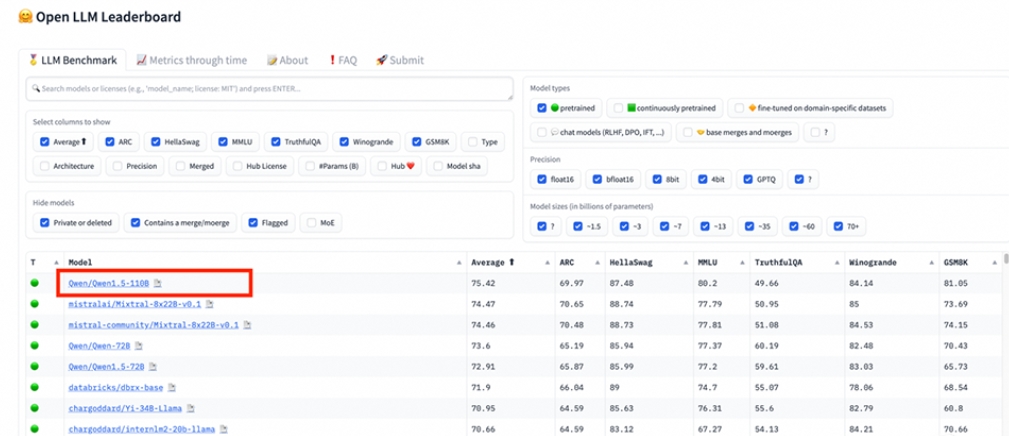Click the green pretrained dot in Qwen1.5-110B row

click(x=34, y=282)
